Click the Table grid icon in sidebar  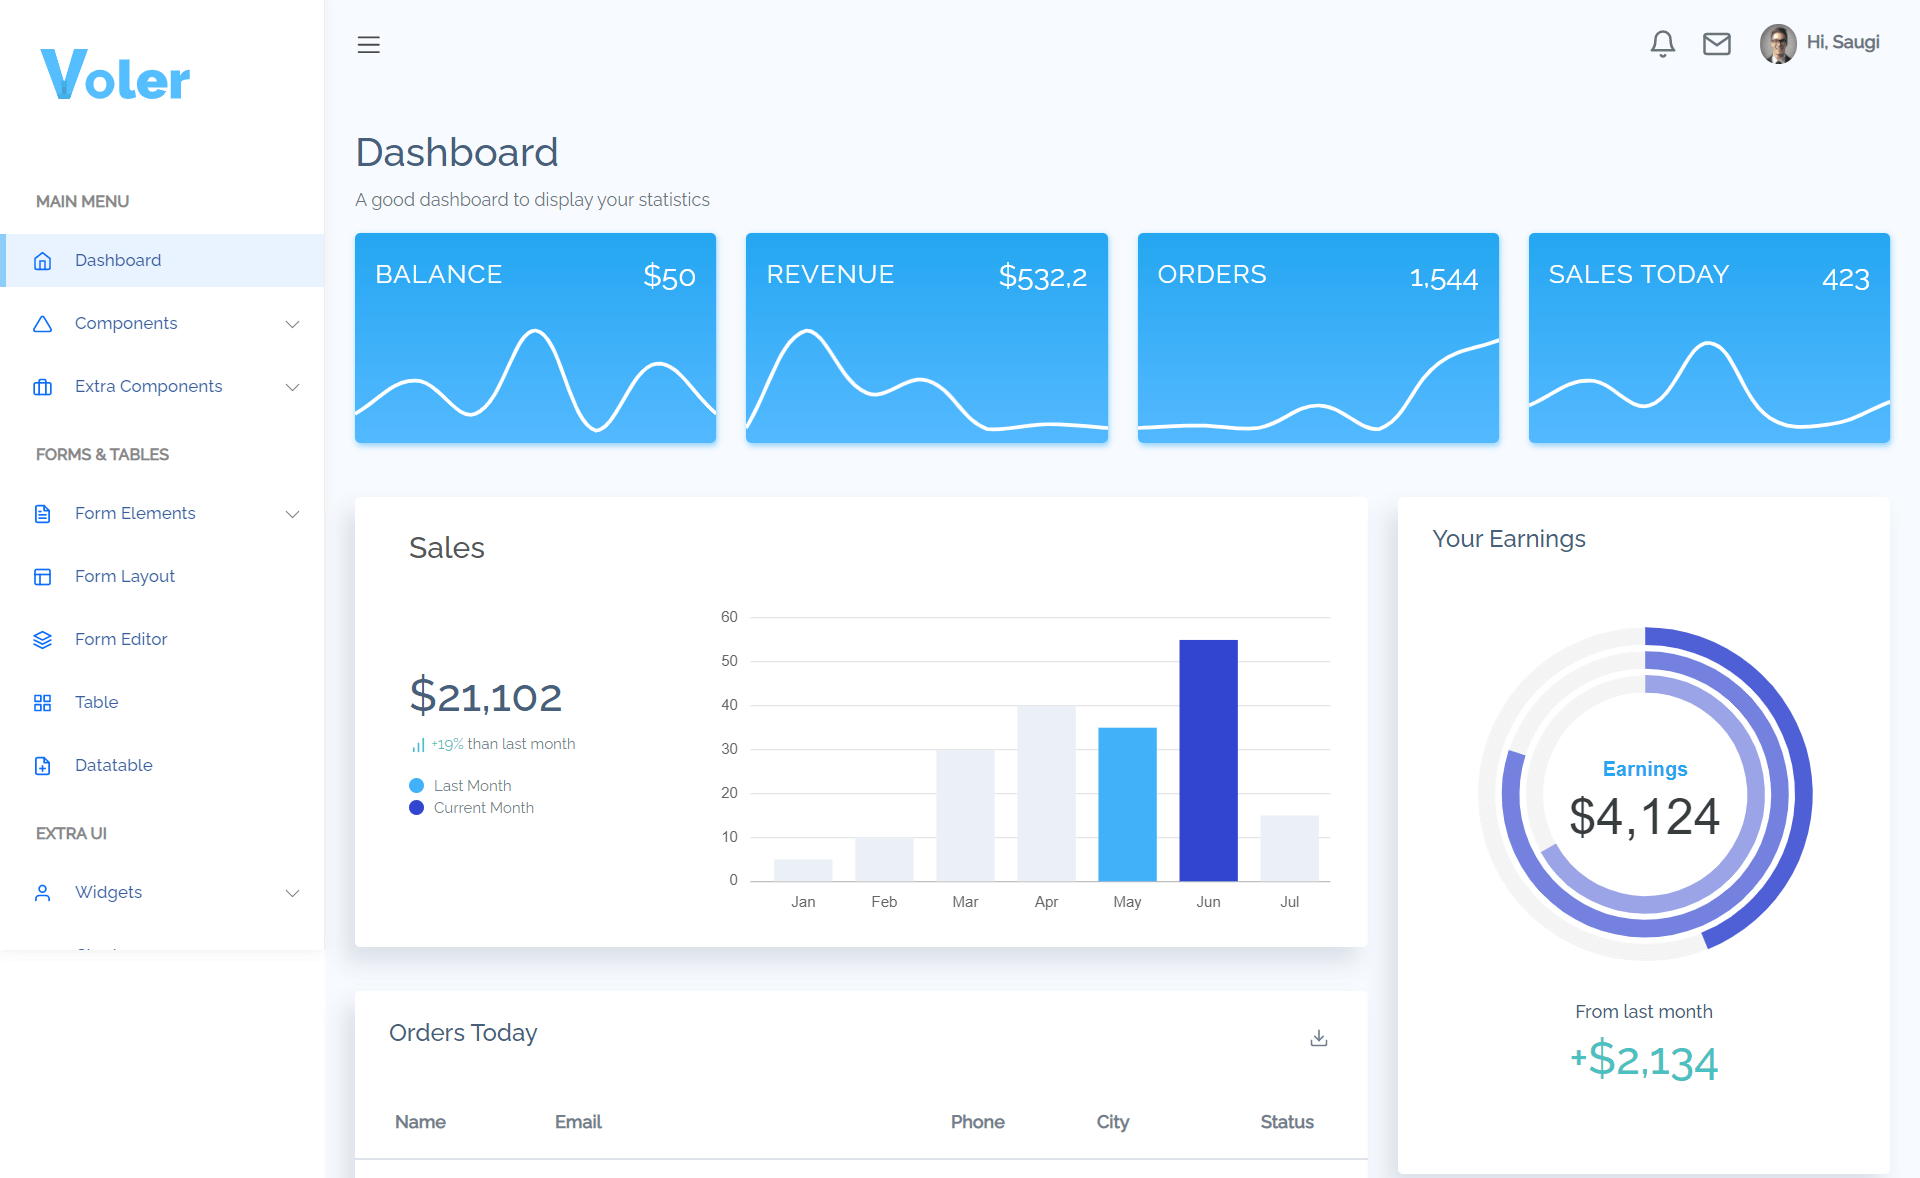(x=42, y=702)
